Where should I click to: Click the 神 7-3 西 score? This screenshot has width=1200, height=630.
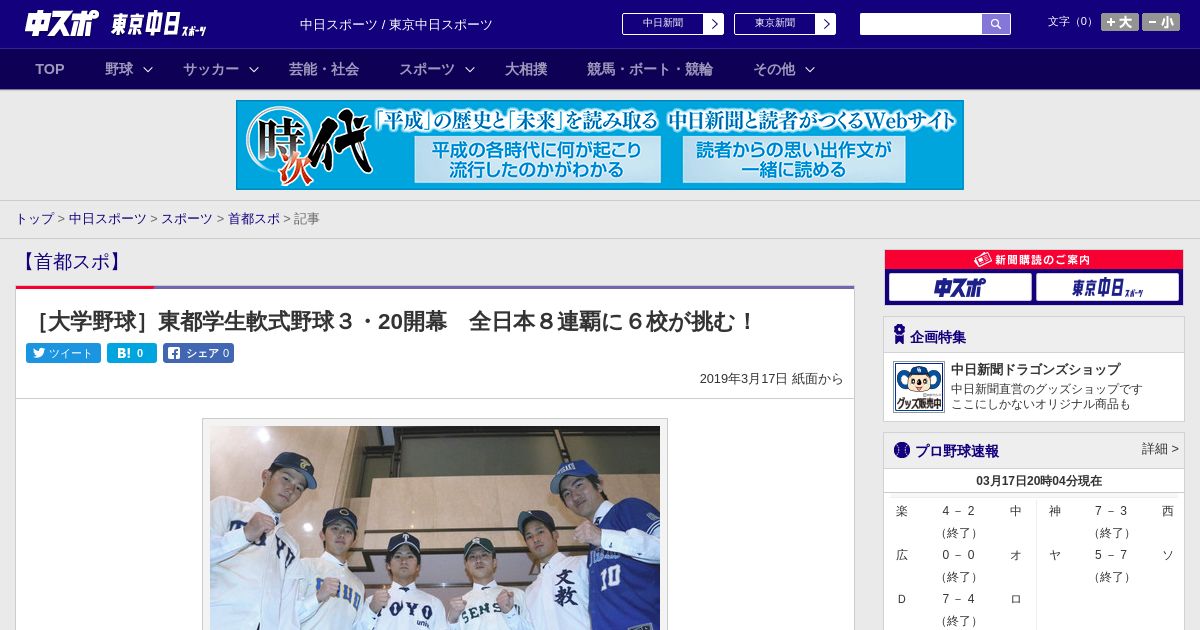click(1111, 511)
